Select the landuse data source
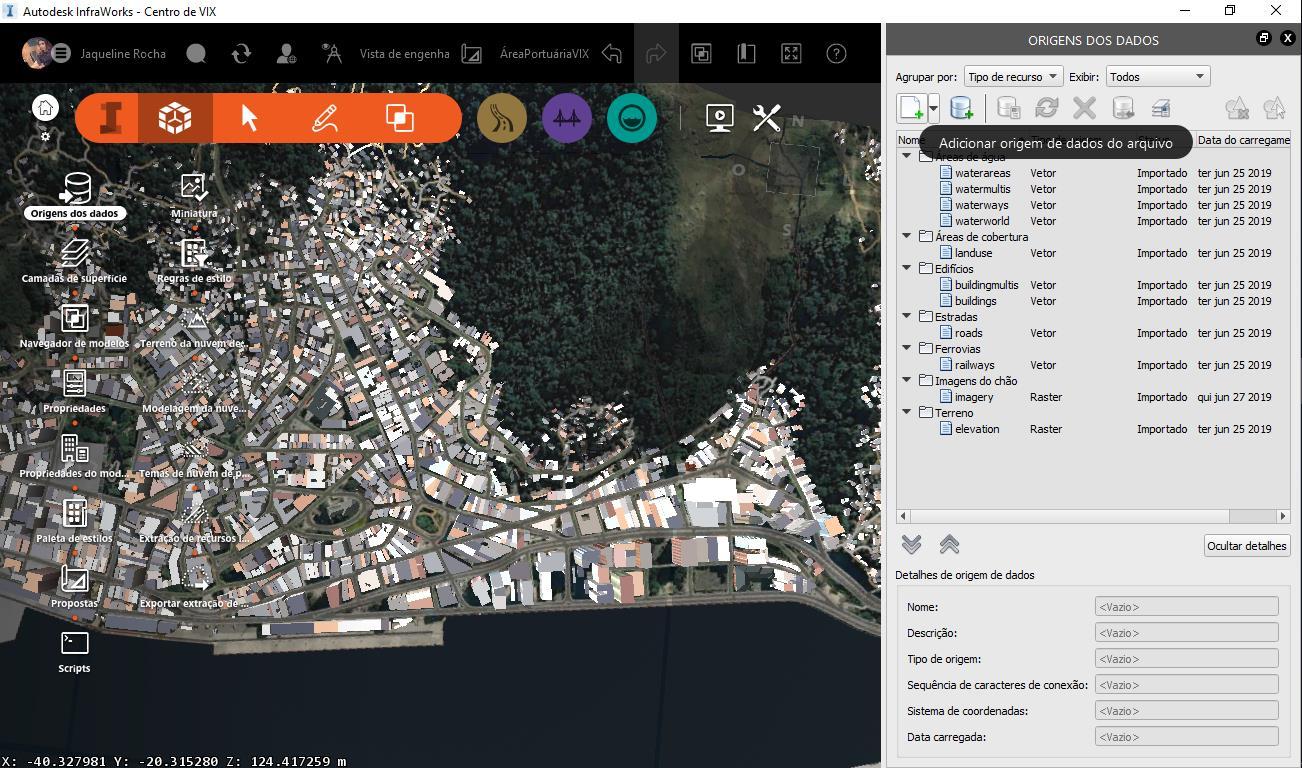 pos(973,253)
